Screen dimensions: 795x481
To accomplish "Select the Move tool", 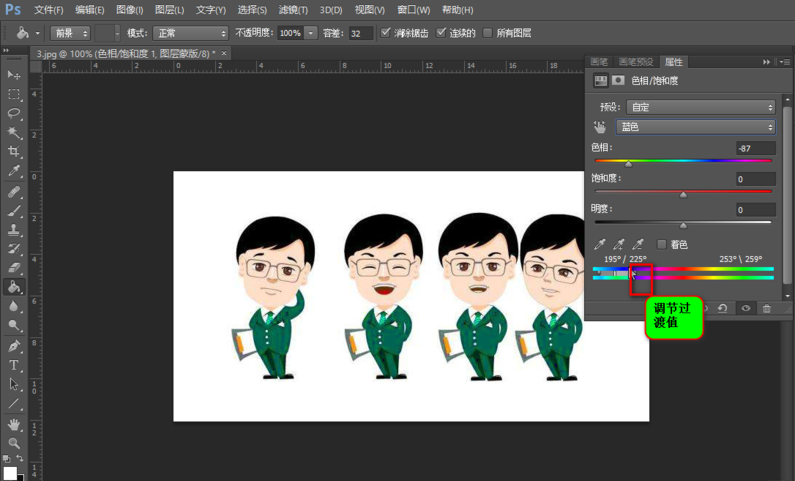I will pos(14,75).
